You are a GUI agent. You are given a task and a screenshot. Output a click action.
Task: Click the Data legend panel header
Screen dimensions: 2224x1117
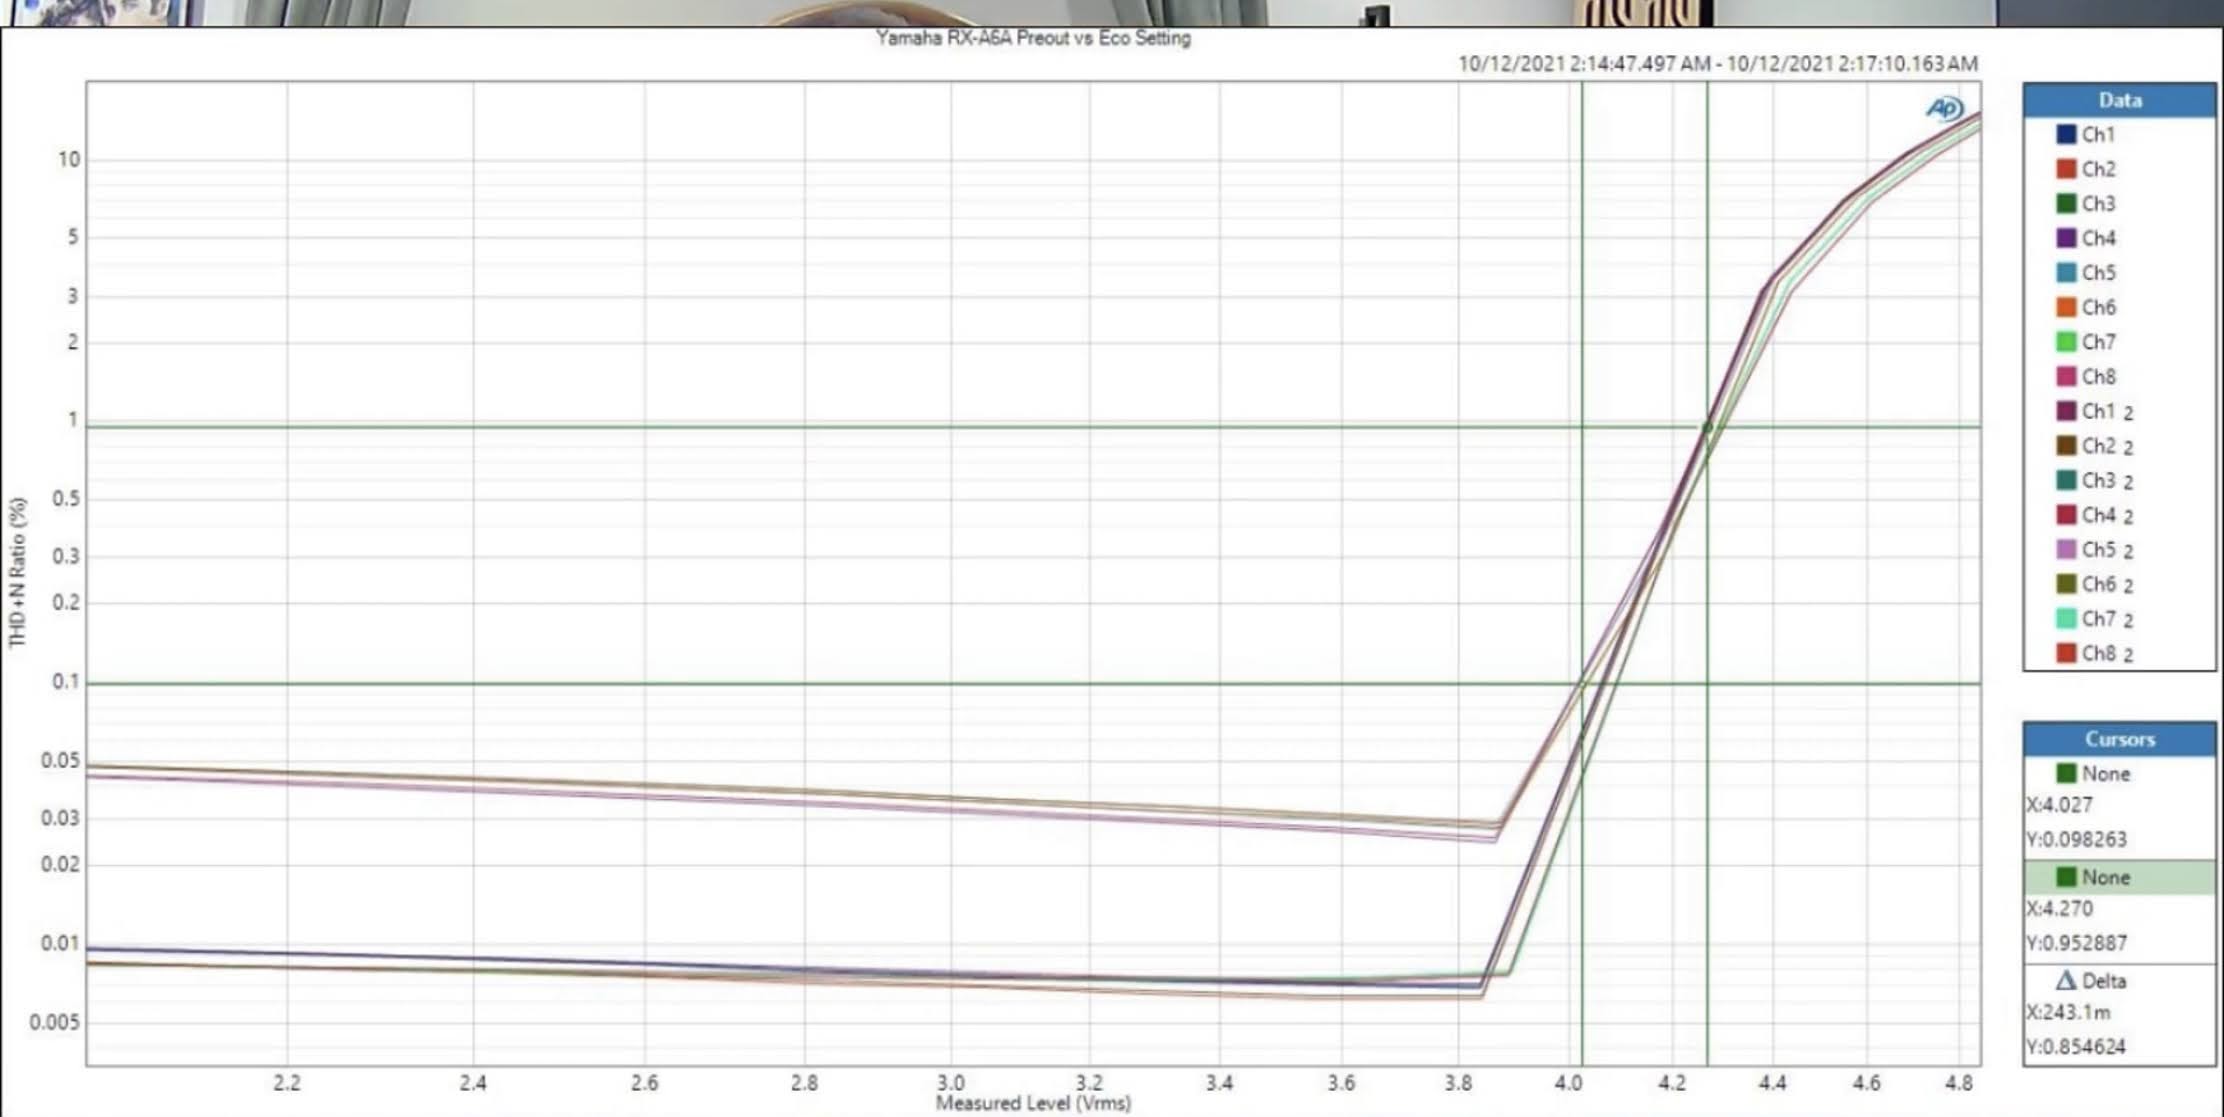[2119, 100]
